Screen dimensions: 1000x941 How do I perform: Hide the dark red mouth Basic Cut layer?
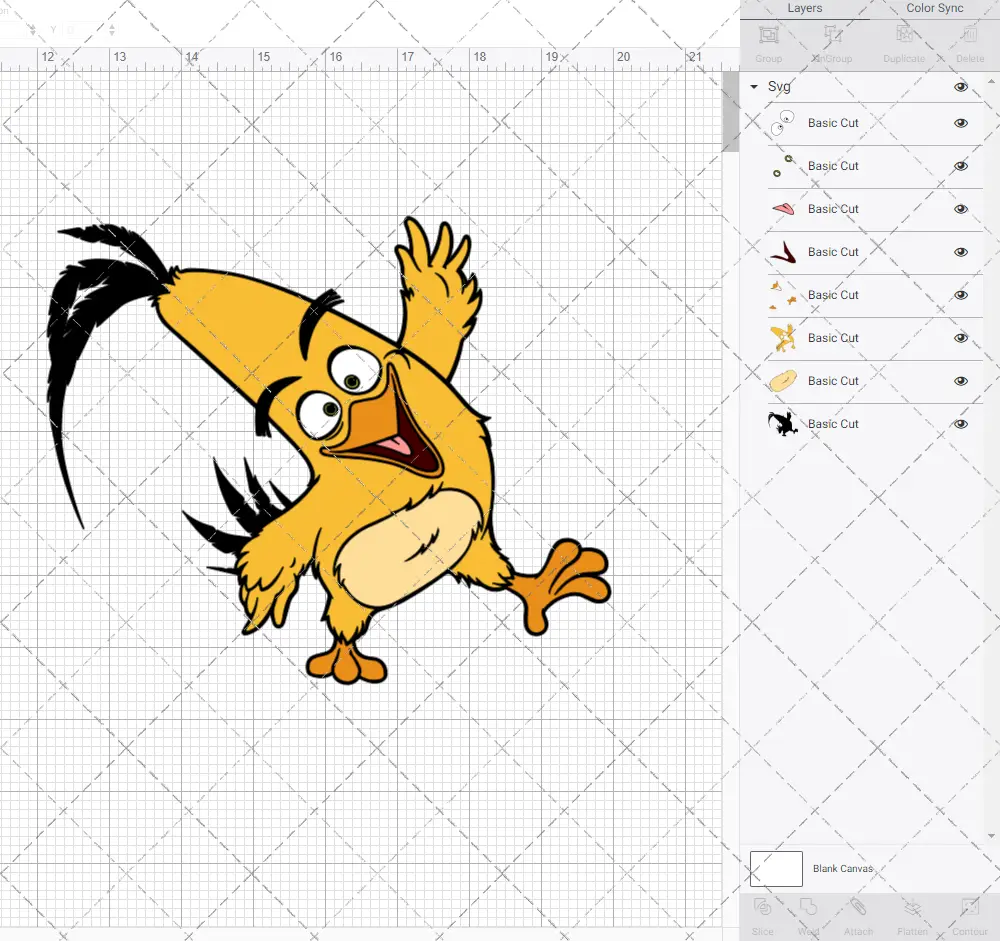pyautogui.click(x=960, y=252)
